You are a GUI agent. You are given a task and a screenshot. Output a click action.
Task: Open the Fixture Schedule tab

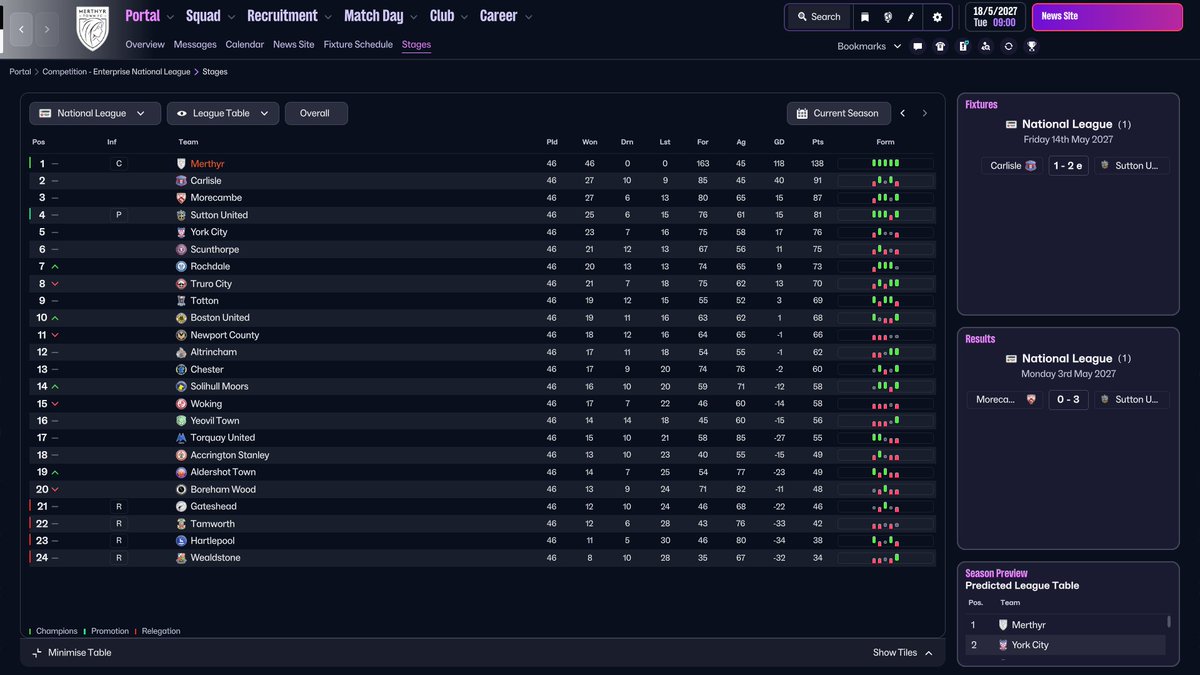point(358,45)
